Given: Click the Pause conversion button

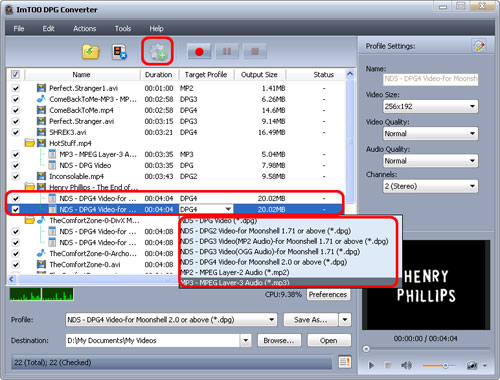Looking at the screenshot, I should coord(227,52).
